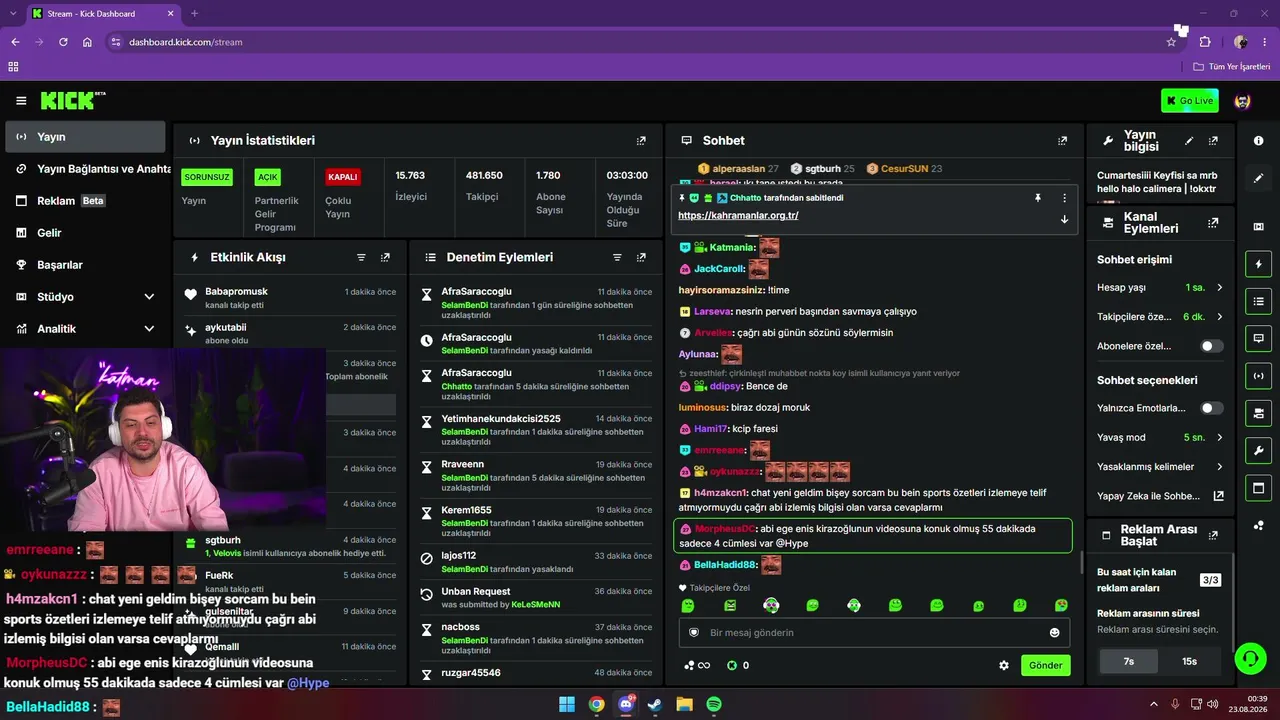1280x720 pixels.
Task: Expand the Analitik sidebar section
Action: (x=149, y=329)
